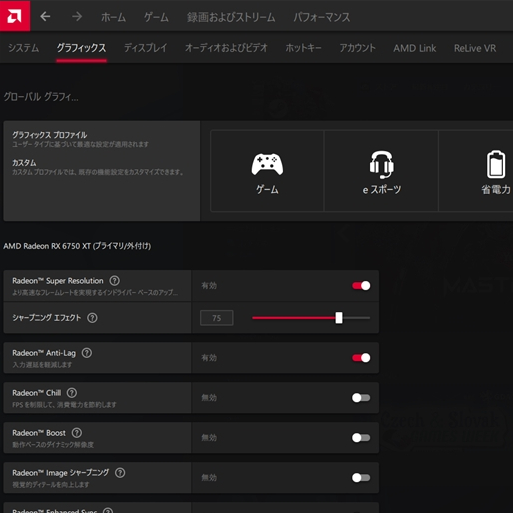Open the ゲーム top menu
513x513 pixels.
[x=156, y=17]
